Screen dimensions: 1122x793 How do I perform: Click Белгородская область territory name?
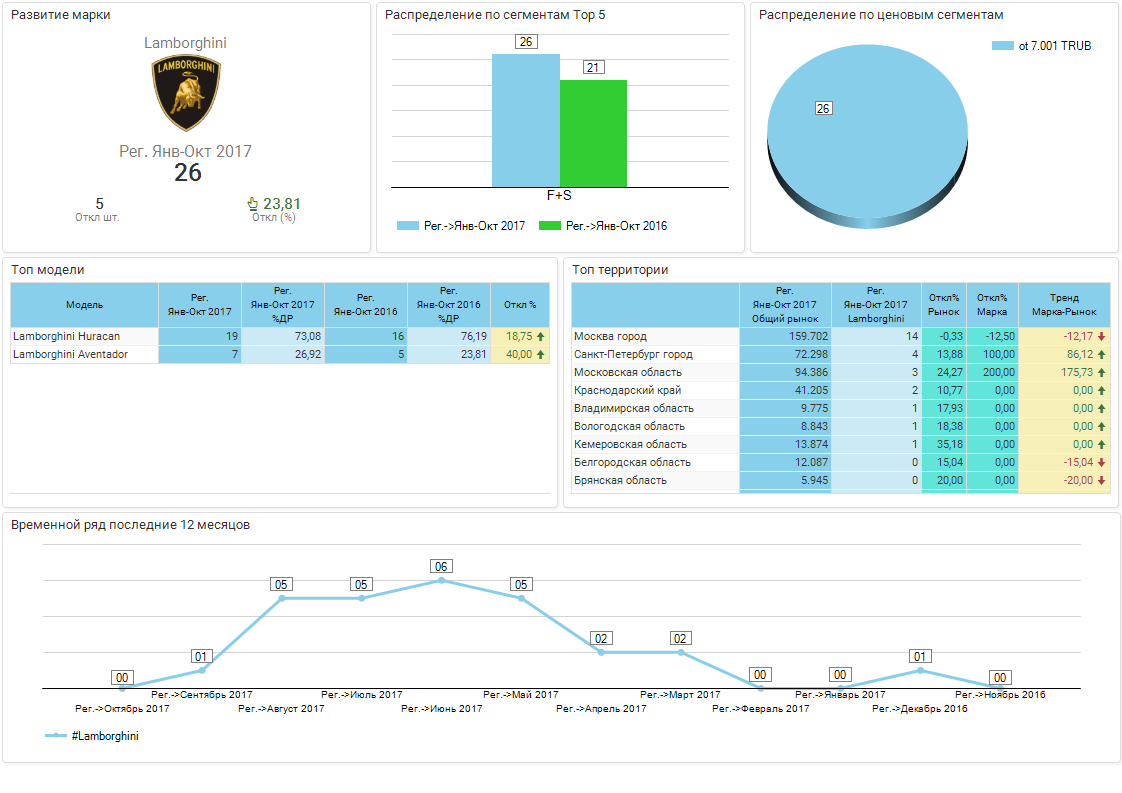(x=633, y=462)
